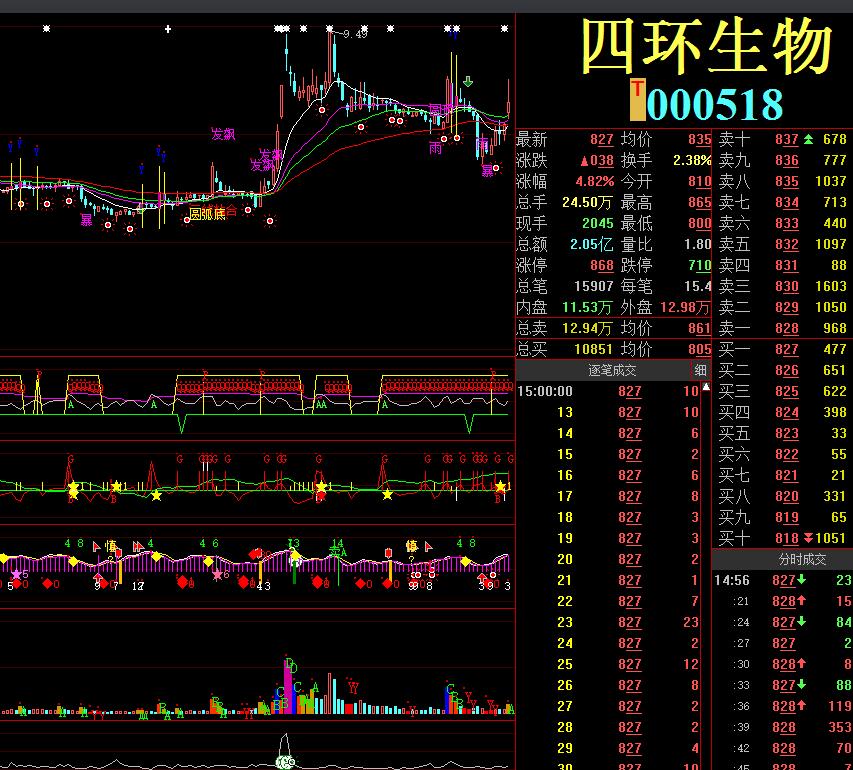Select the 卖九 836 order row

[782, 161]
